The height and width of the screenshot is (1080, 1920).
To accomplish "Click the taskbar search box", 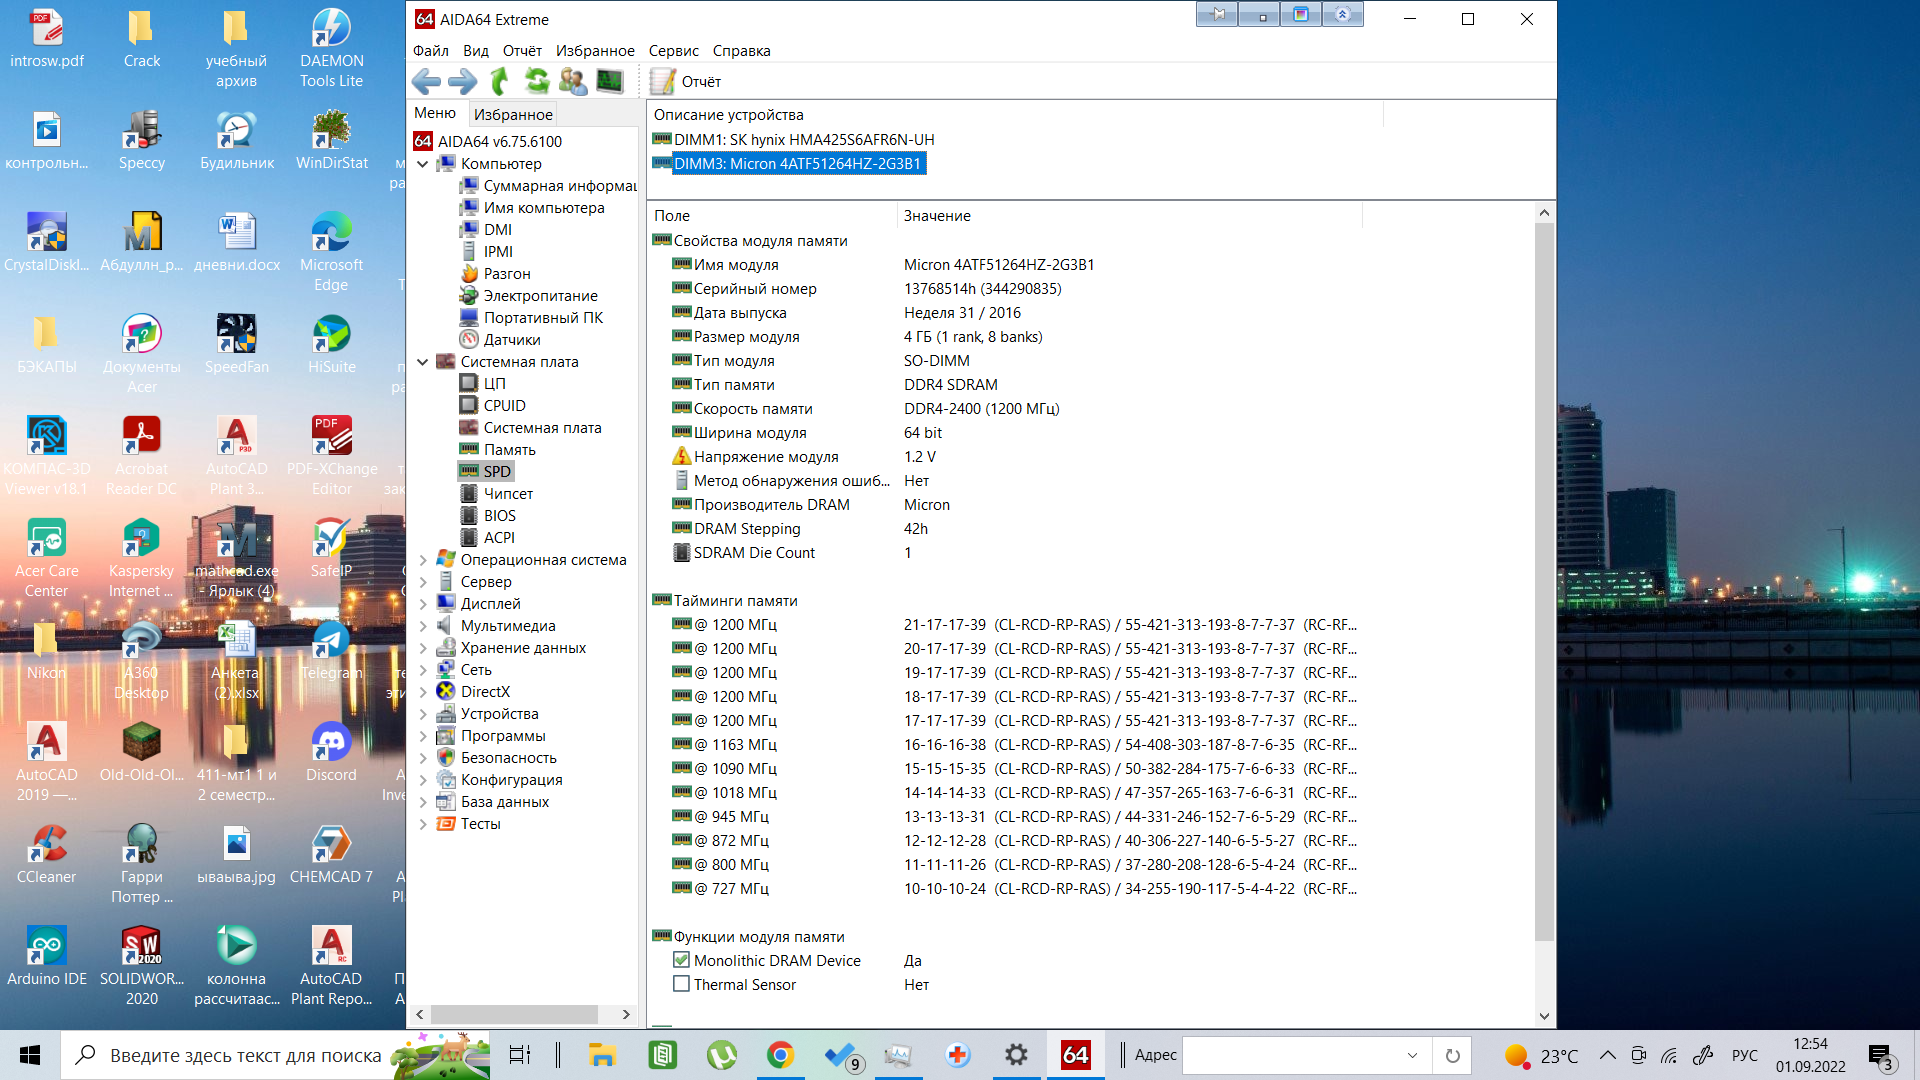I will (276, 1055).
